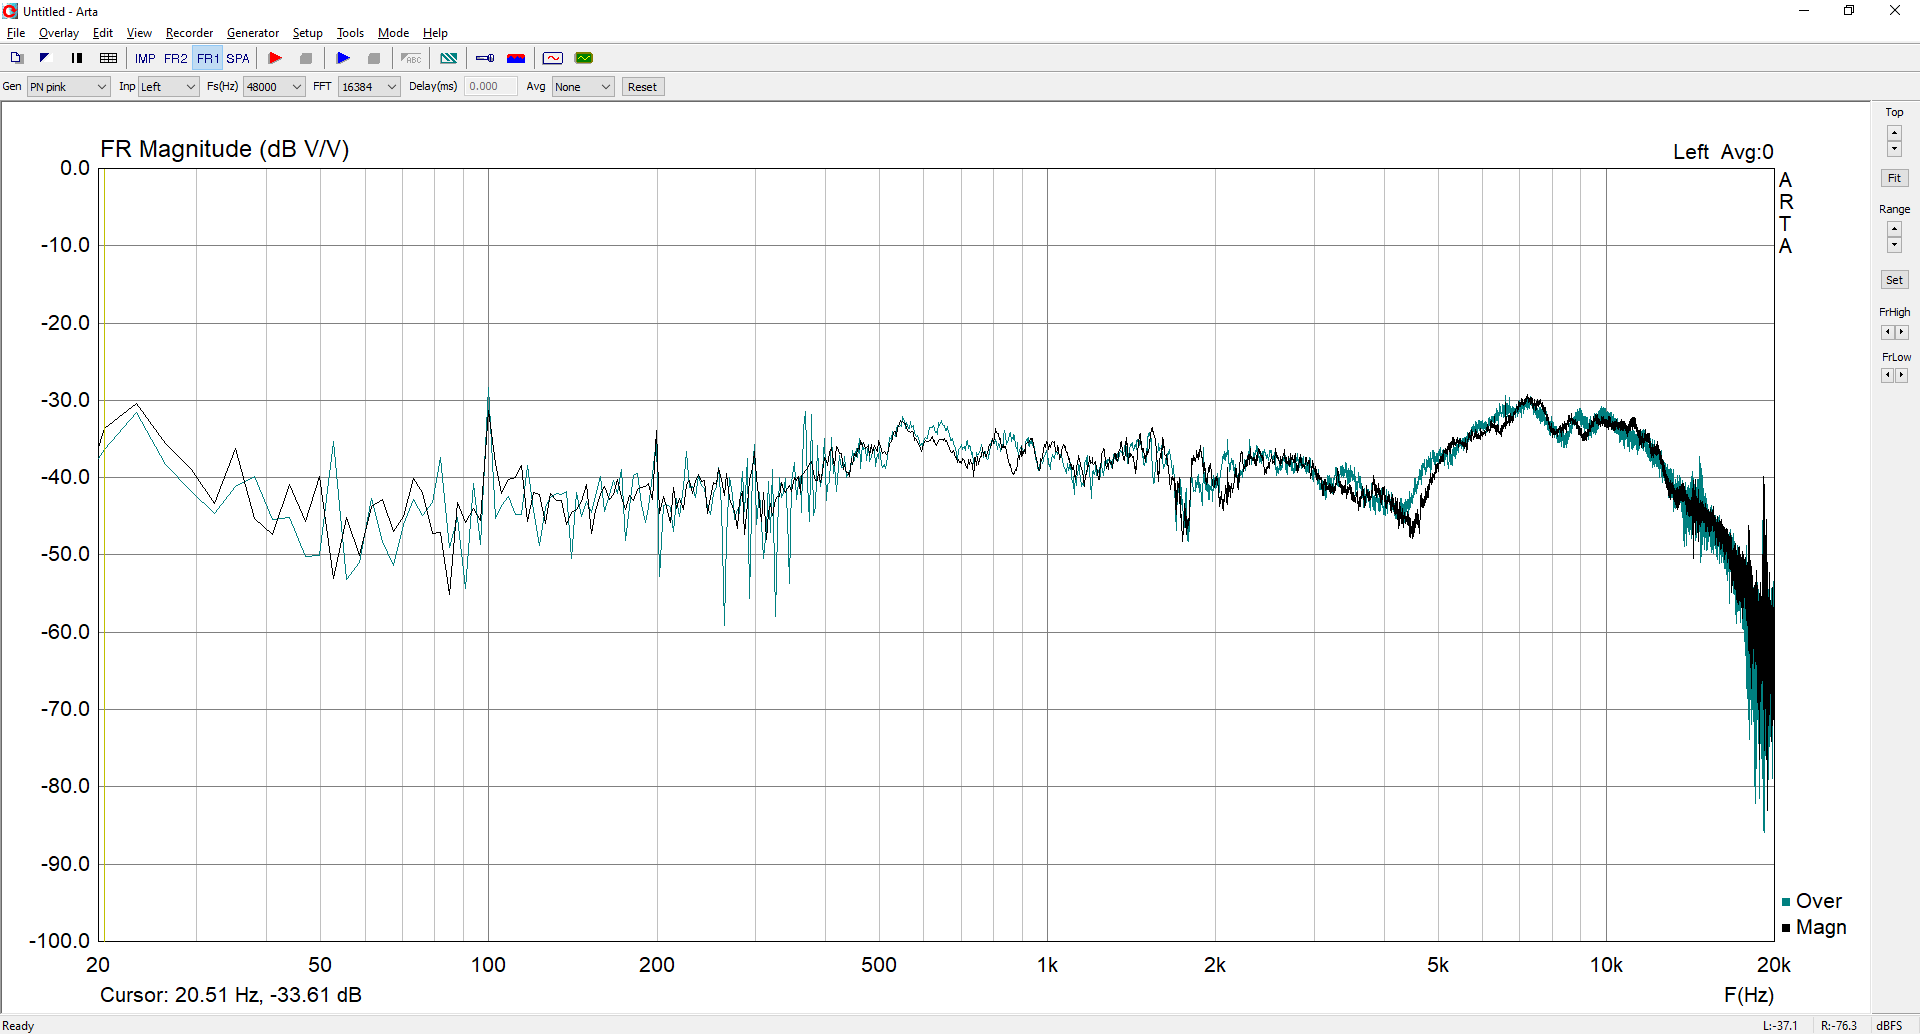Screen dimensions: 1920x1034
Task: Open the Setup menu
Action: click(x=308, y=33)
